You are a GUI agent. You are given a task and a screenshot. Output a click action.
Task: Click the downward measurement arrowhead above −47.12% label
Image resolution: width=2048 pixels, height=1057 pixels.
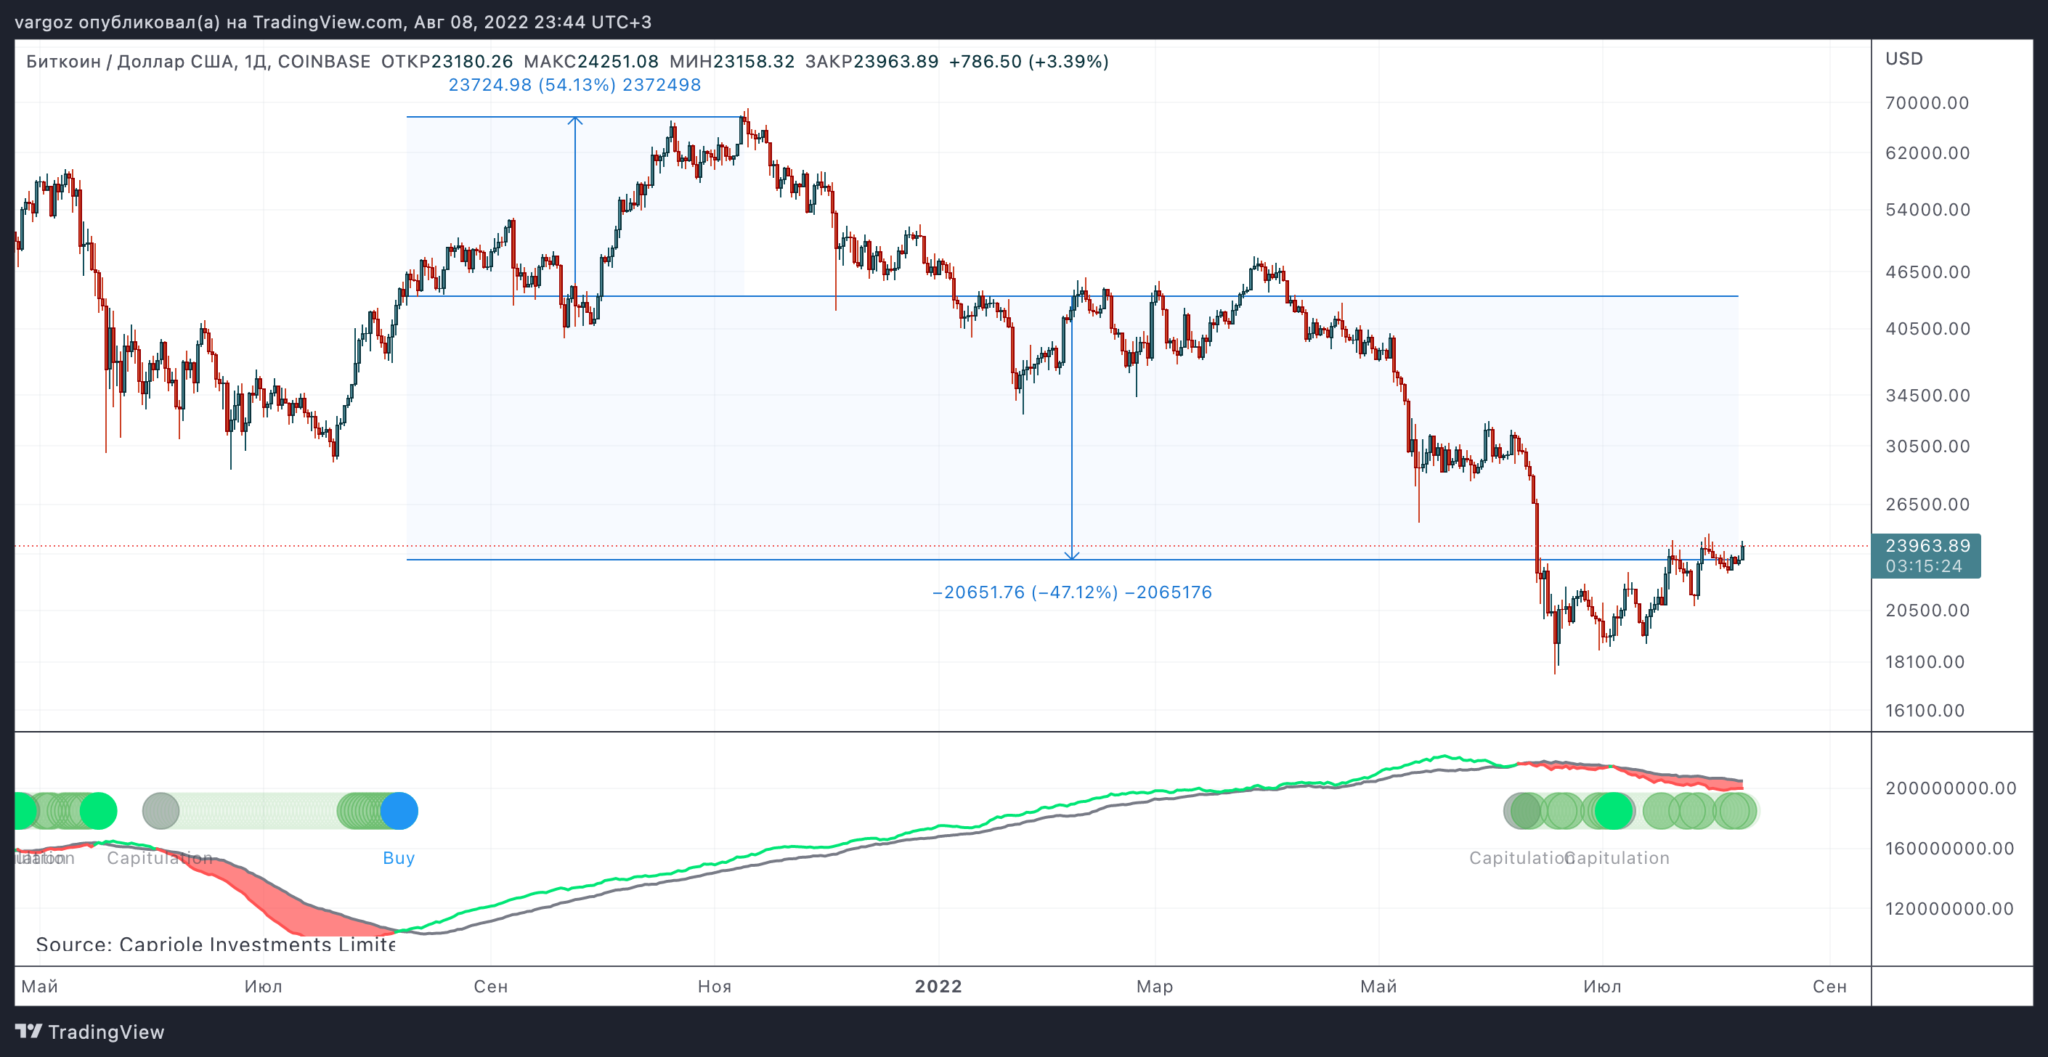(x=1072, y=554)
